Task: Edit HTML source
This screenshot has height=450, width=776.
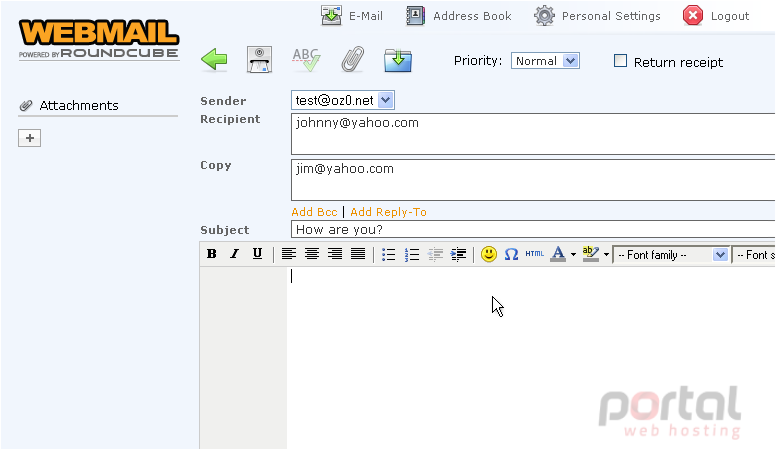Action: 534,254
